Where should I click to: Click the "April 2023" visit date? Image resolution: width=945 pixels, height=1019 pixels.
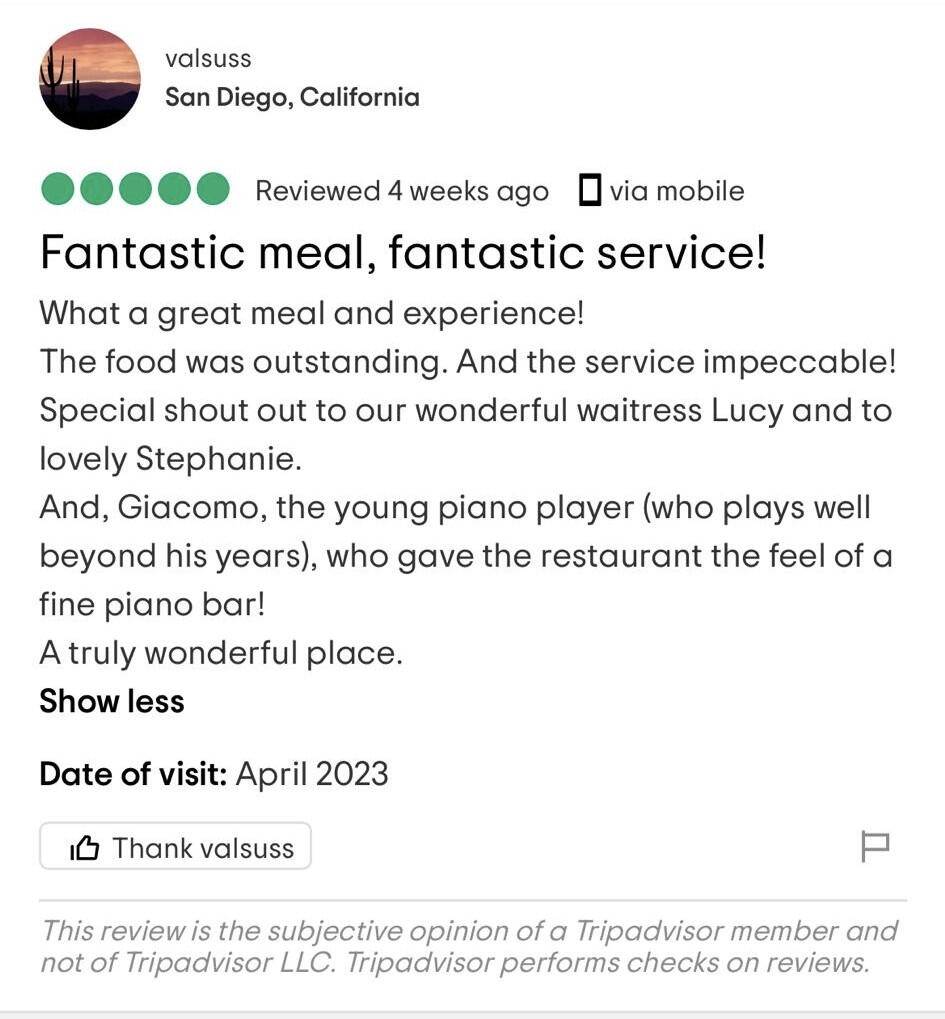pos(312,774)
